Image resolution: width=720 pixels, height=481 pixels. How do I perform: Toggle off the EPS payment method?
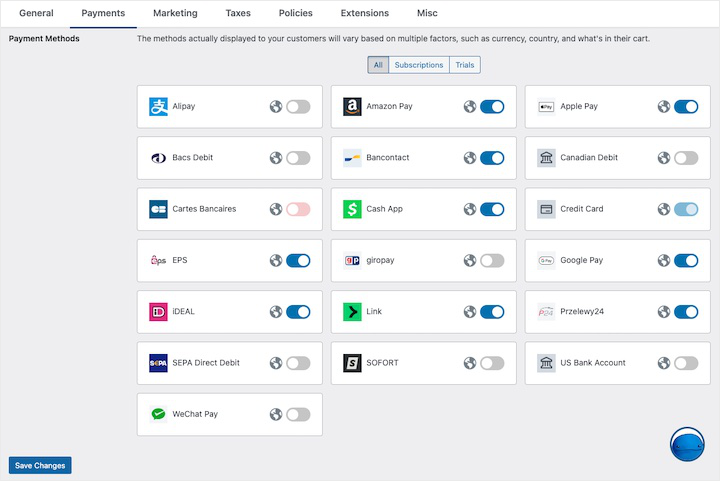298,261
